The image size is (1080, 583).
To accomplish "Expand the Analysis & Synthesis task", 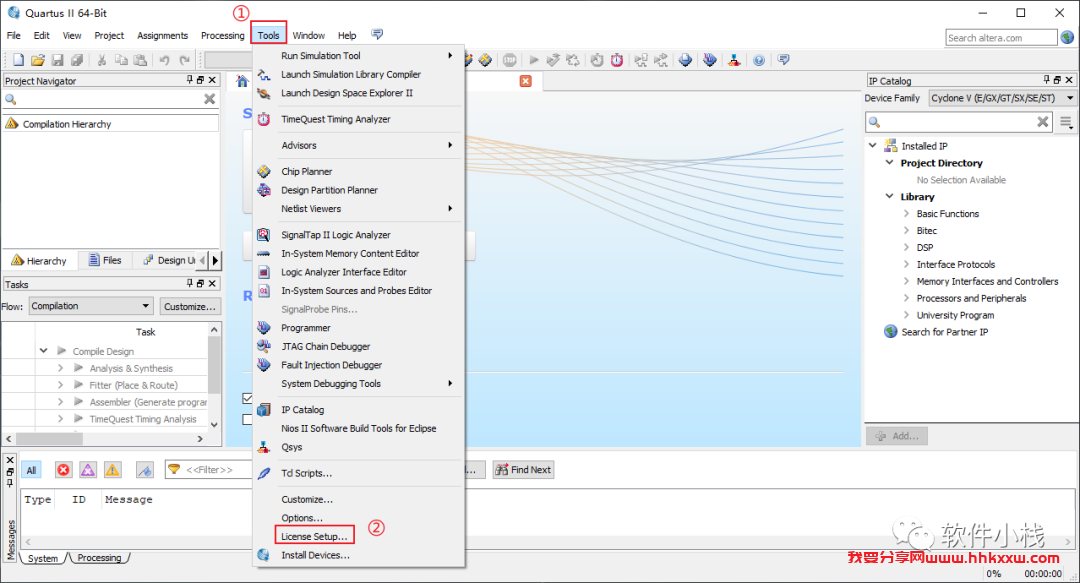I will pyautogui.click(x=60, y=368).
